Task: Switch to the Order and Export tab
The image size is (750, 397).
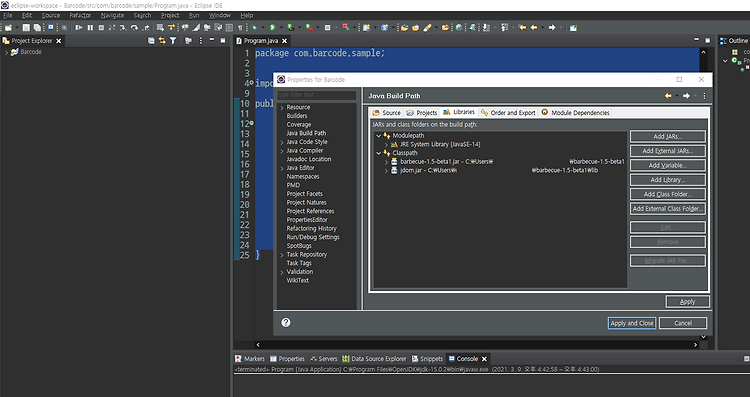Action: (x=508, y=113)
